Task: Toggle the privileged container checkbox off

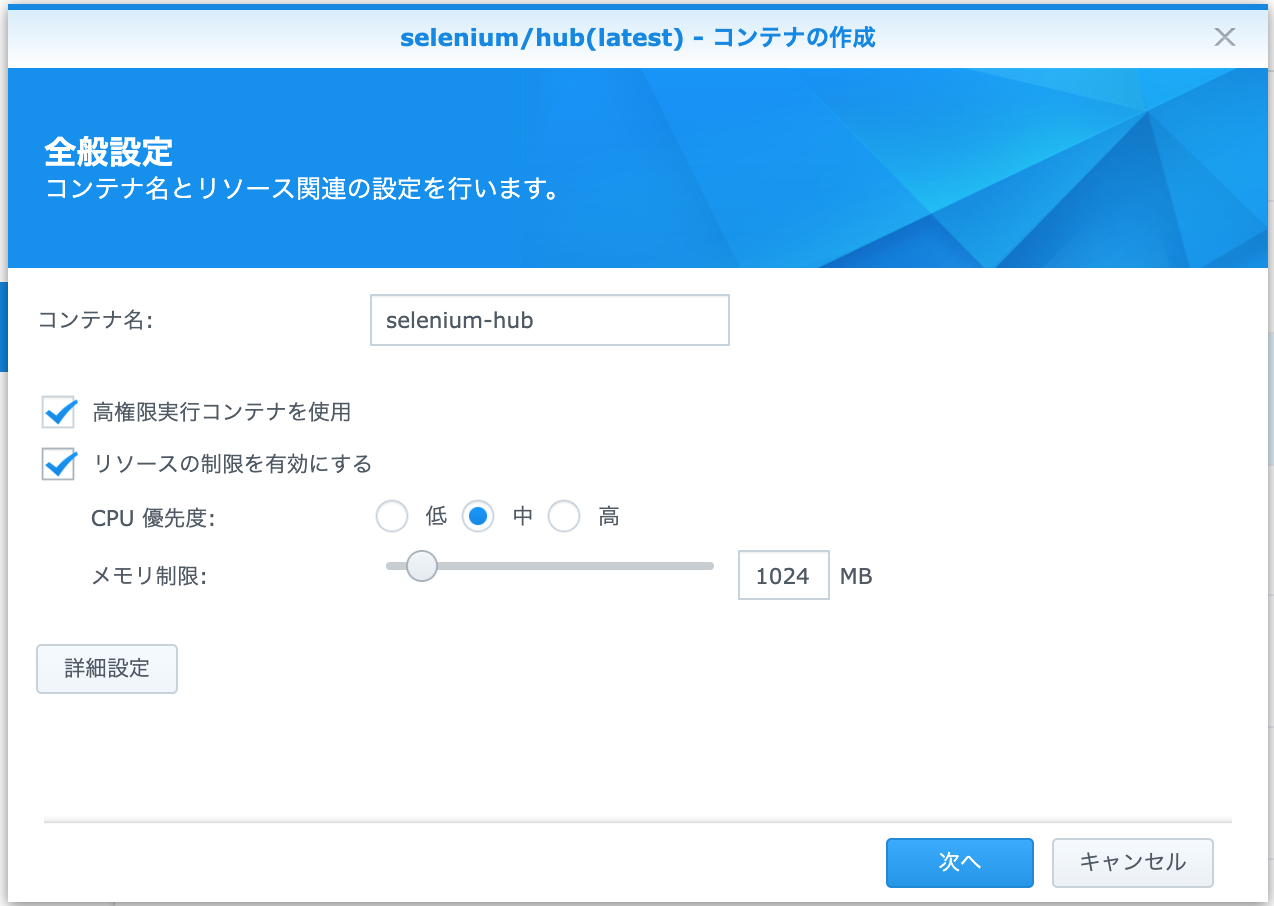Action: (58, 412)
